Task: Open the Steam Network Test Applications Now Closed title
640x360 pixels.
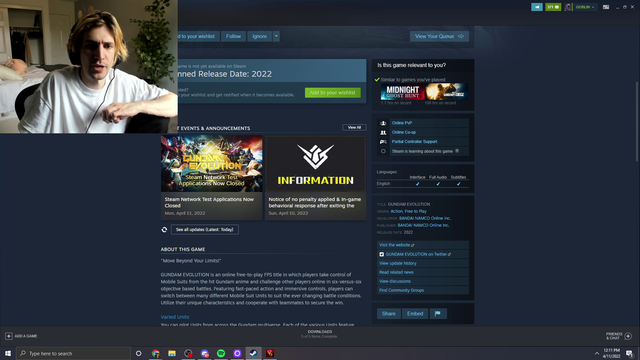Action: pyautogui.click(x=209, y=202)
